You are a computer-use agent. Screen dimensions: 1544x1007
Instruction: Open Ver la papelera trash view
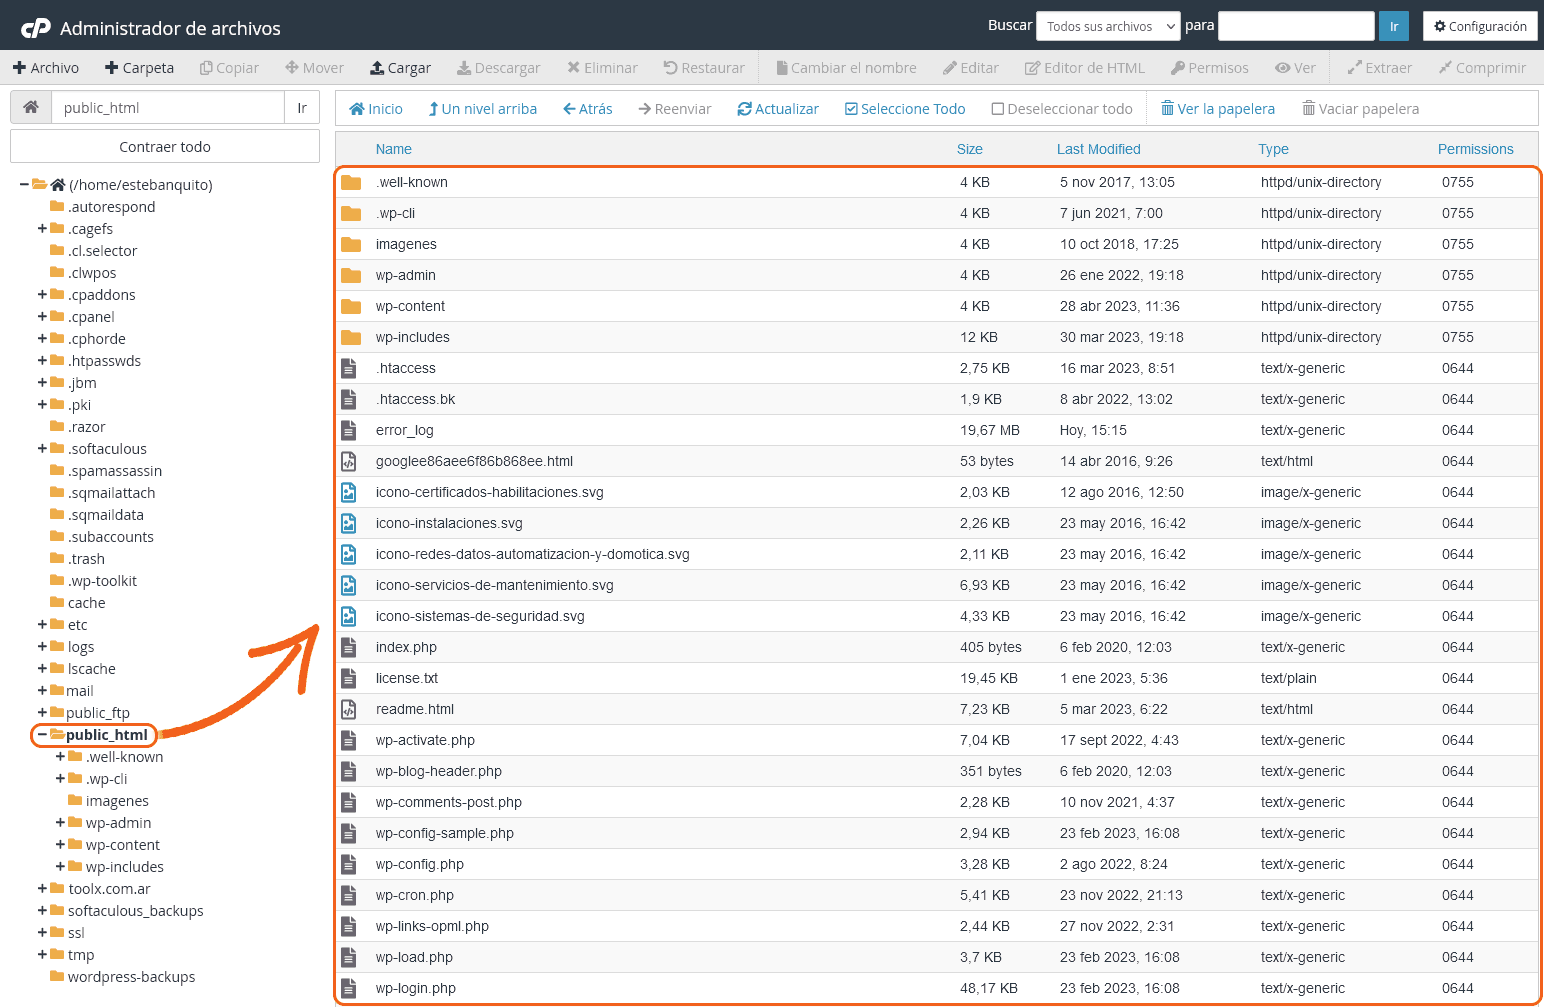coord(1217,109)
